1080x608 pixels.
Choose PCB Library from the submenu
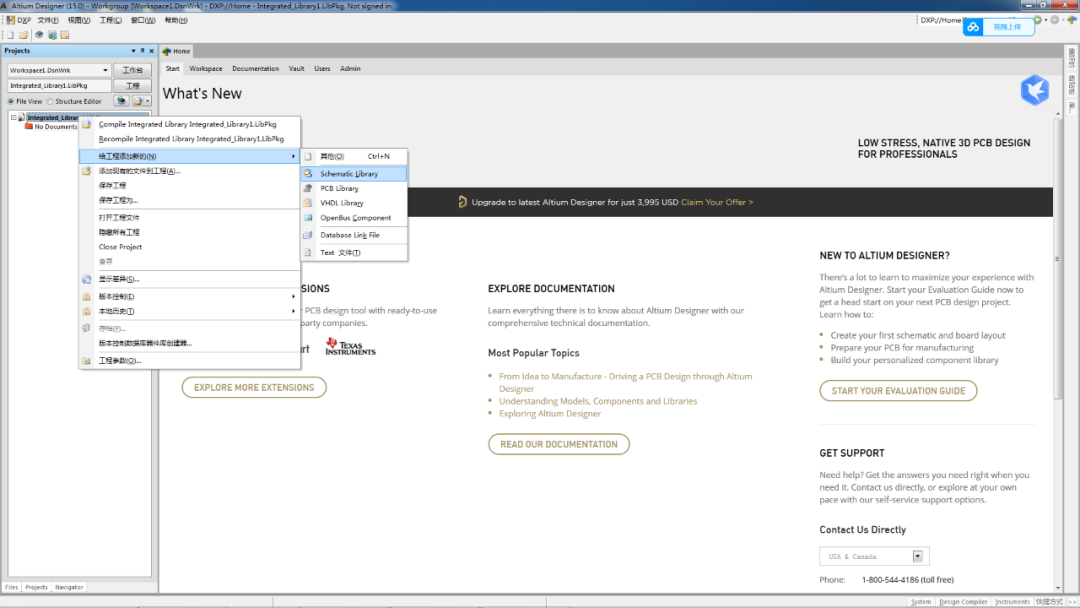click(354, 188)
